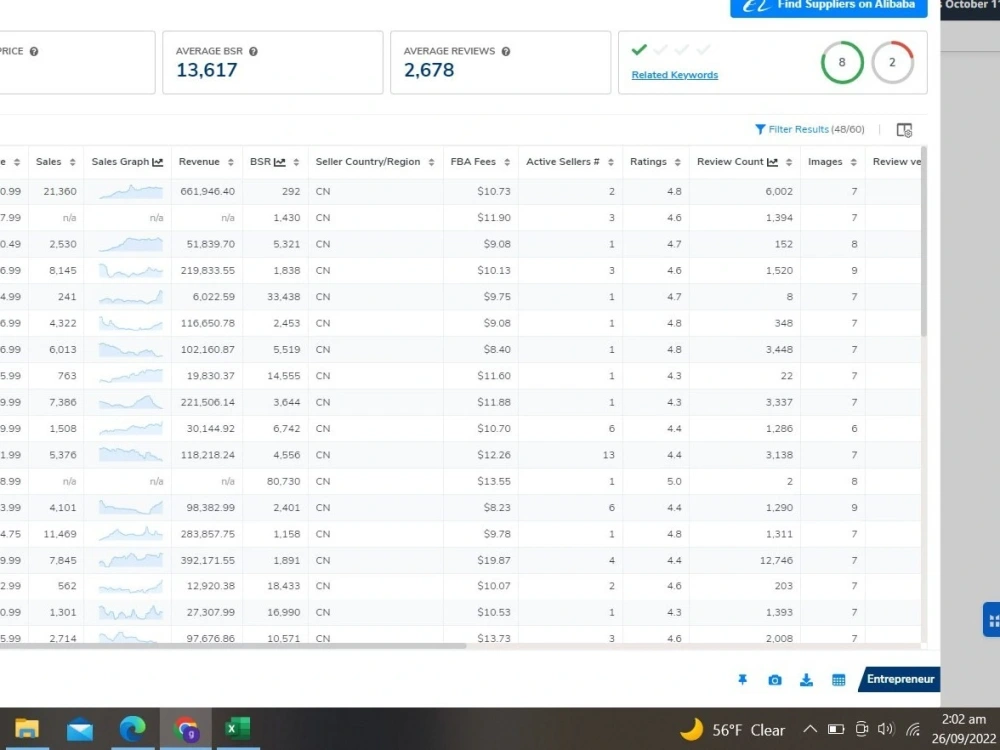Click Find Suppliers on Alibaba button
Viewport: 1000px width, 750px height.
[828, 6]
